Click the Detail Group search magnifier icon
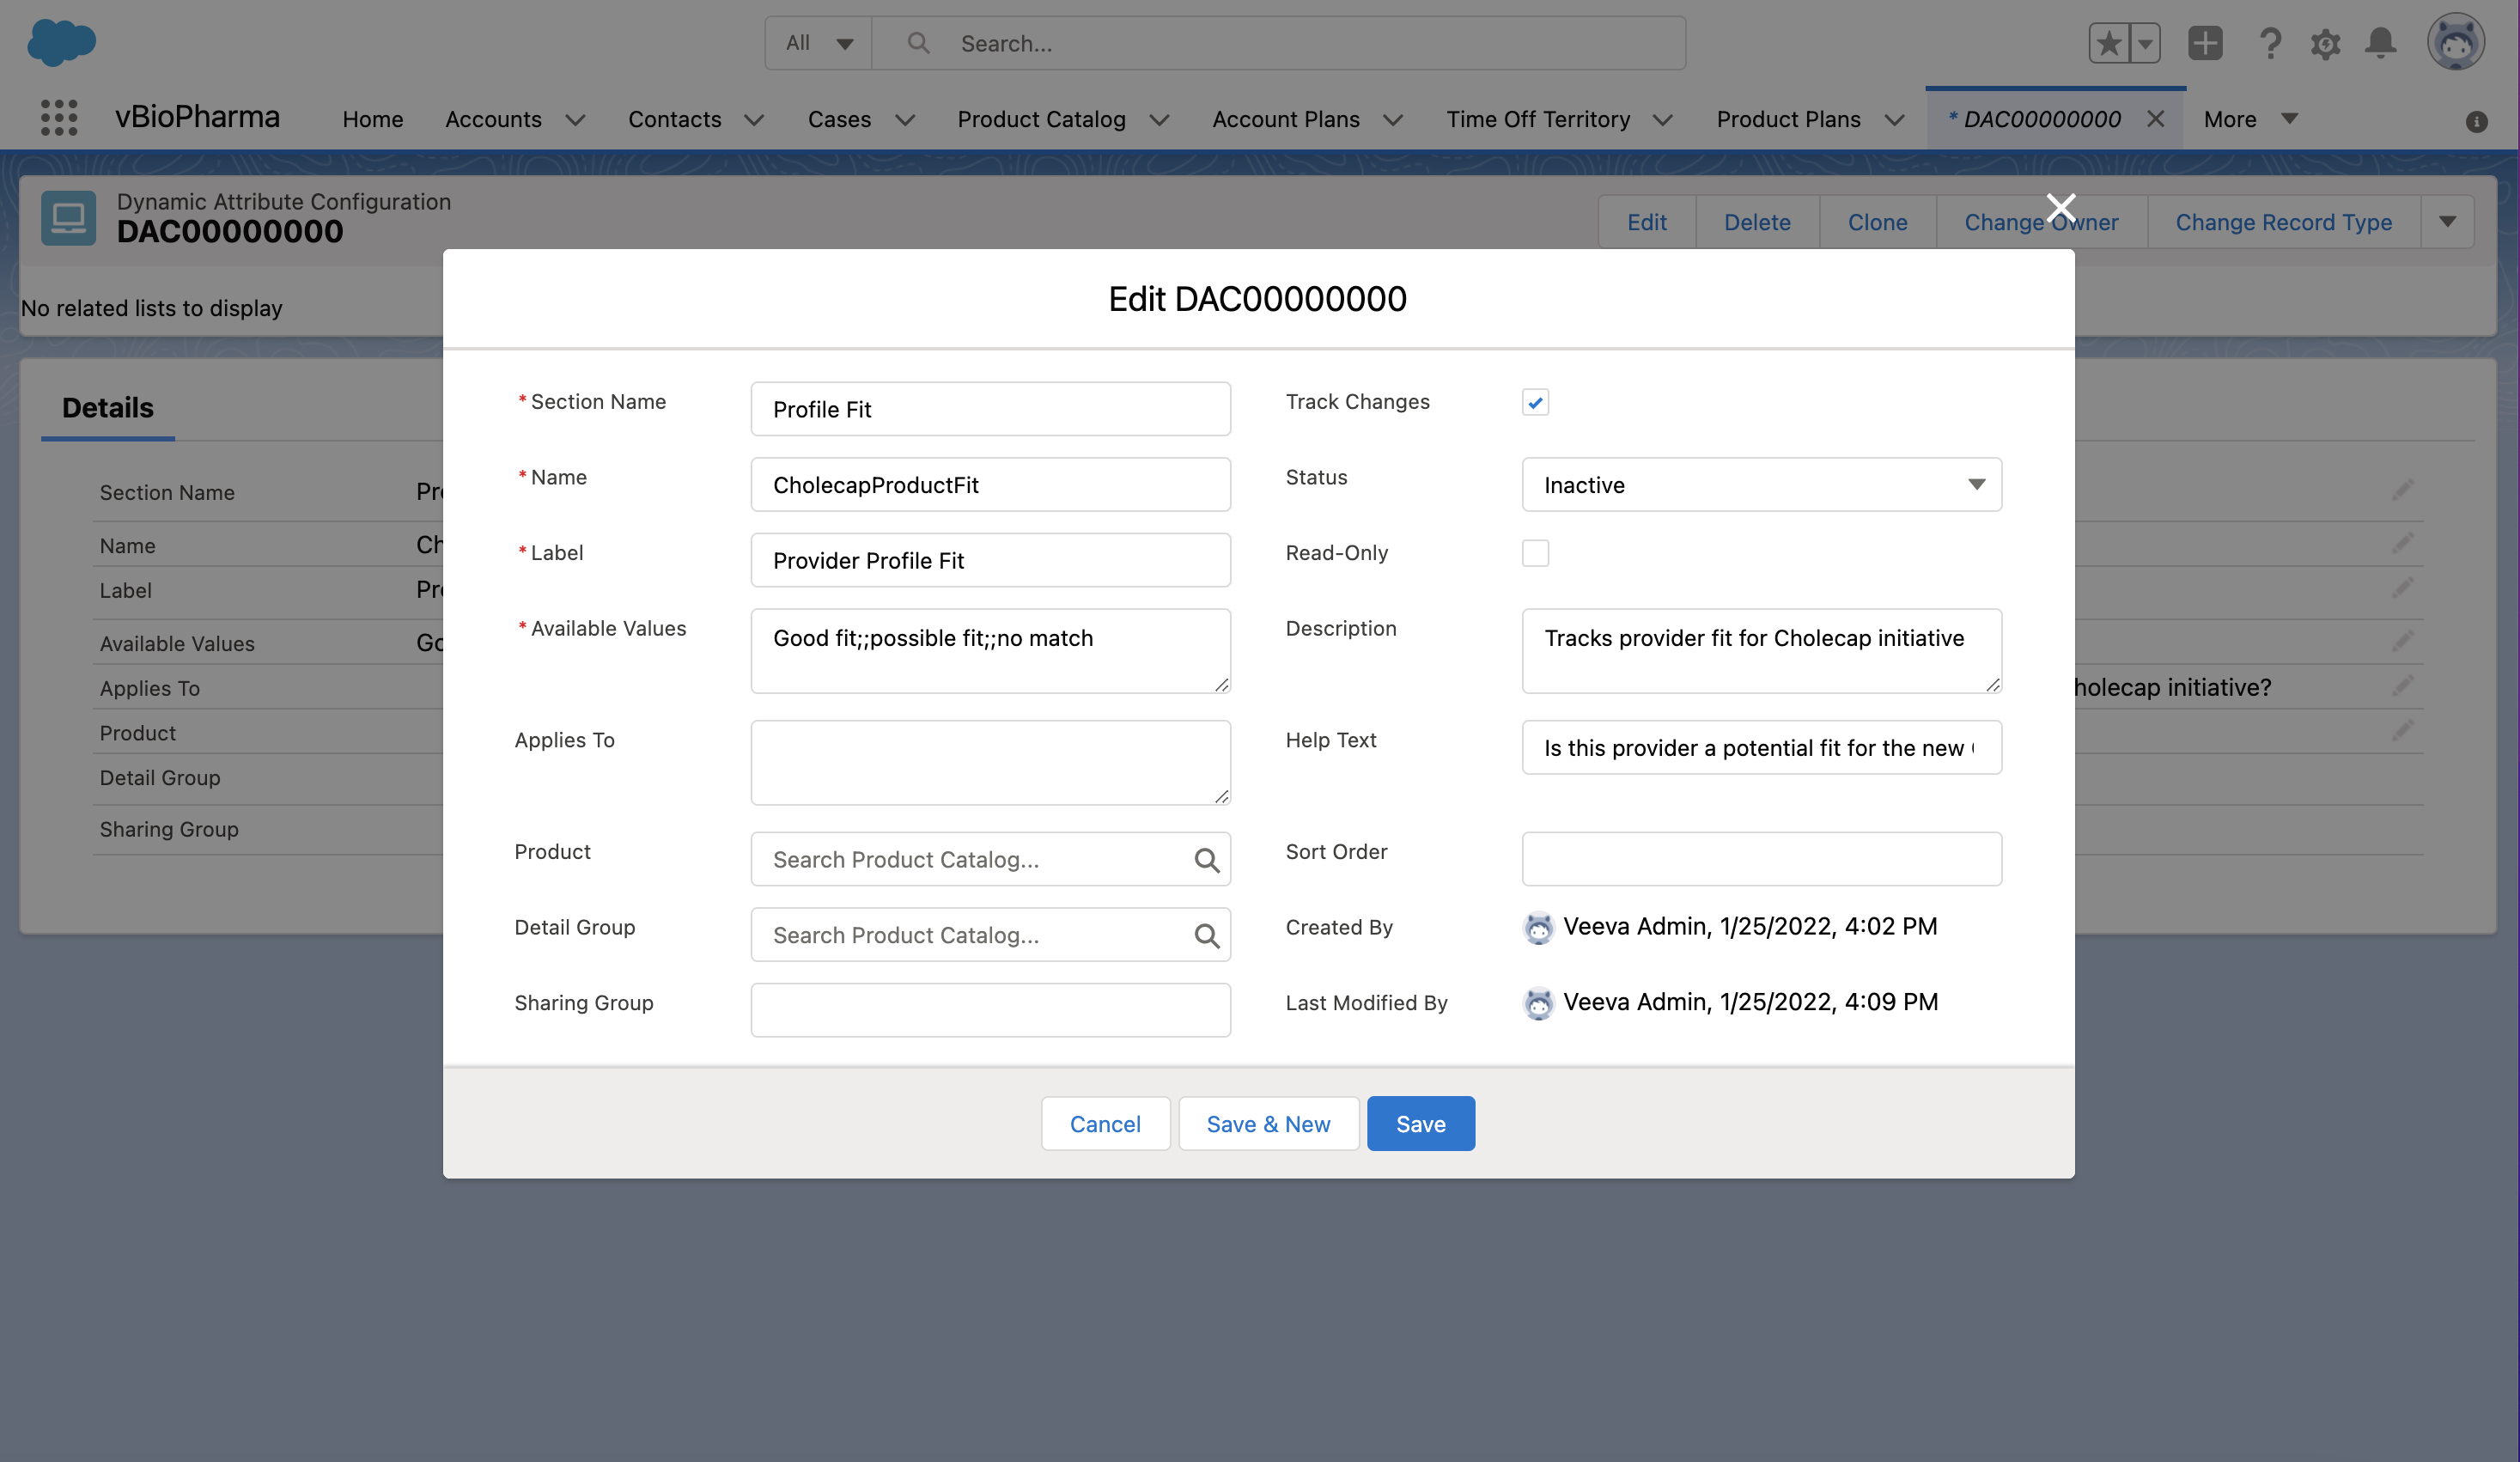 coord(1206,936)
